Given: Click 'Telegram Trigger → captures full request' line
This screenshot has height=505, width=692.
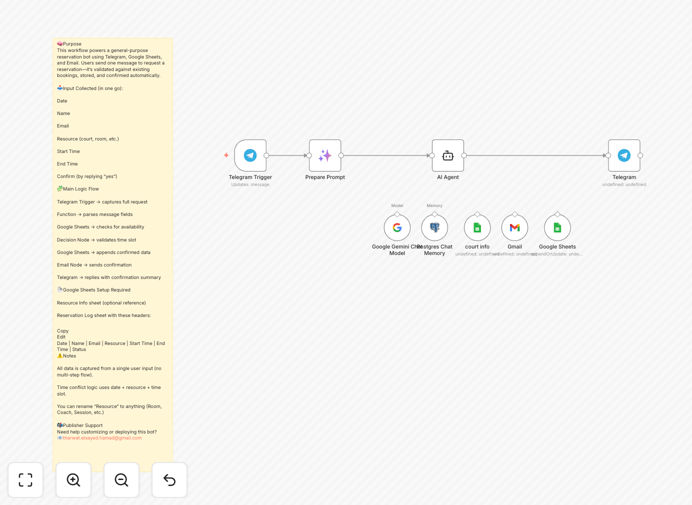Looking at the screenshot, I should [x=102, y=202].
